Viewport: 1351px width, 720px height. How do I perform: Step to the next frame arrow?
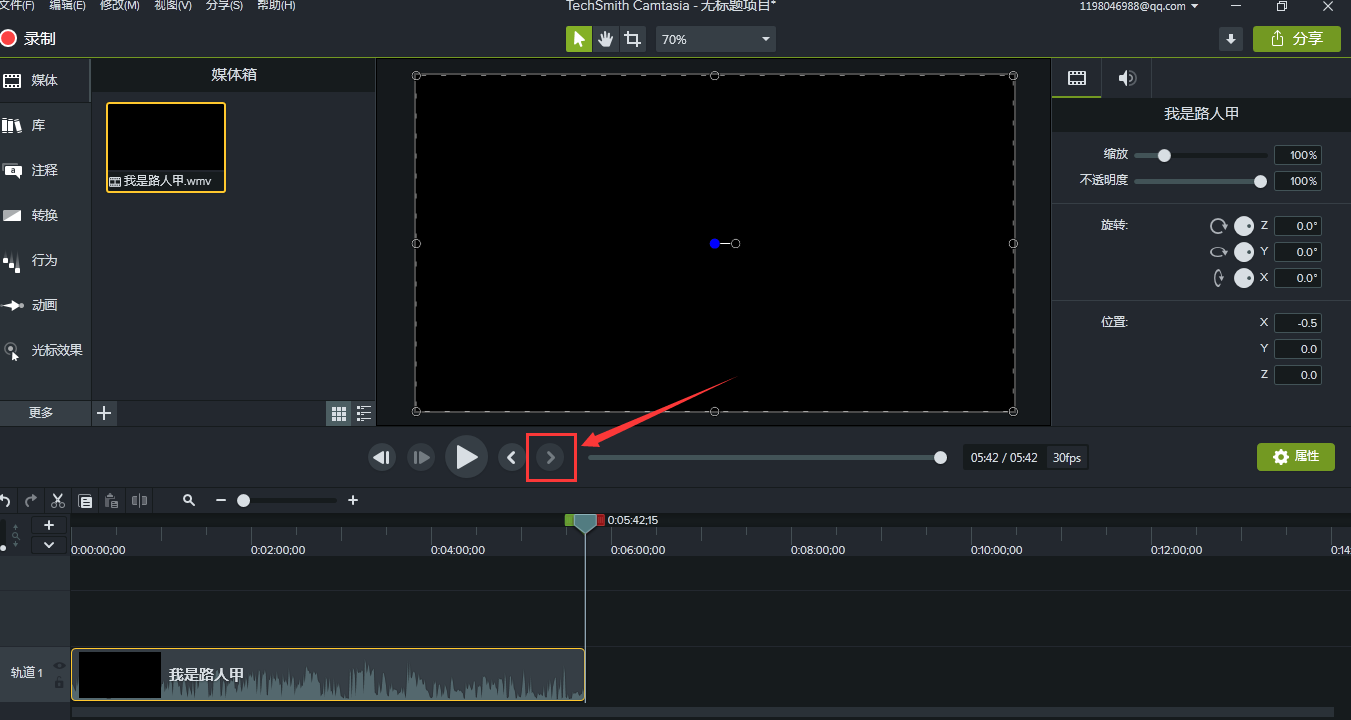(x=551, y=457)
